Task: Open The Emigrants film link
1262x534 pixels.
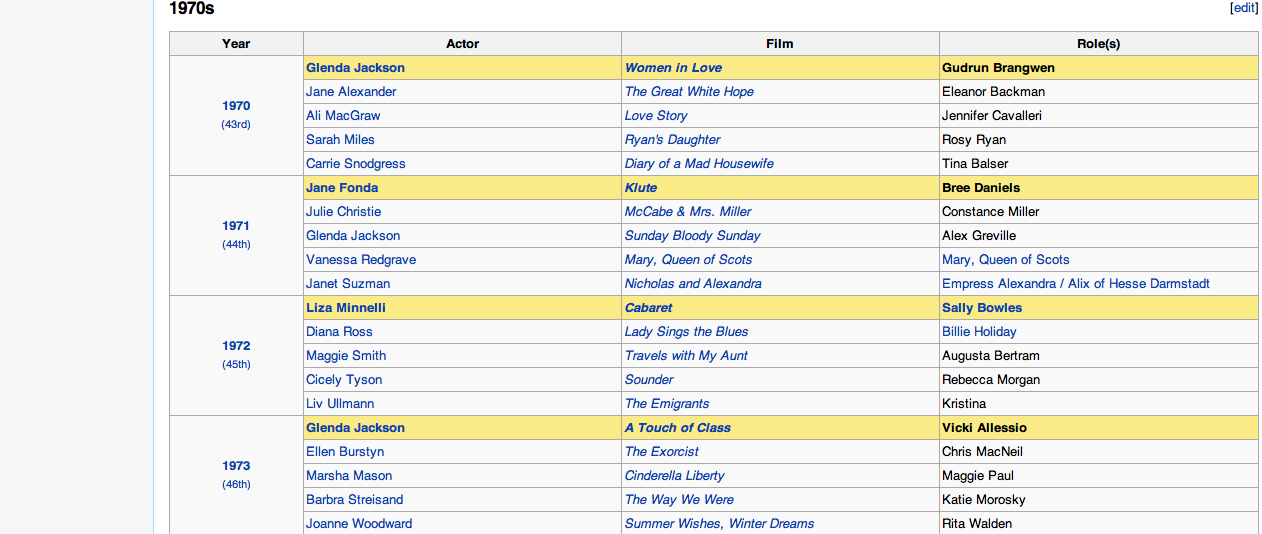Action: [667, 404]
